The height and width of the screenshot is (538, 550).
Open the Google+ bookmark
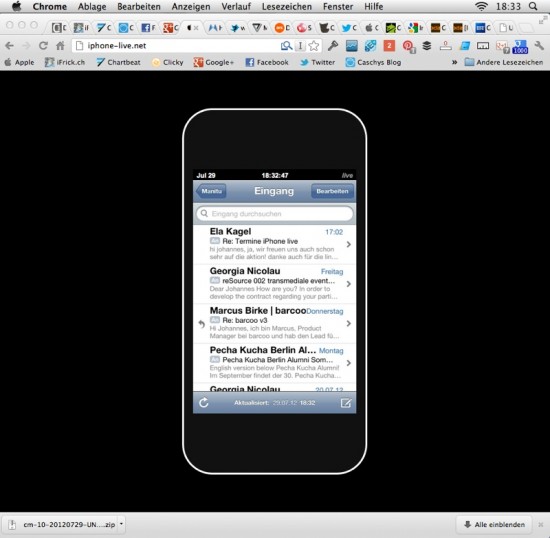click(x=214, y=62)
